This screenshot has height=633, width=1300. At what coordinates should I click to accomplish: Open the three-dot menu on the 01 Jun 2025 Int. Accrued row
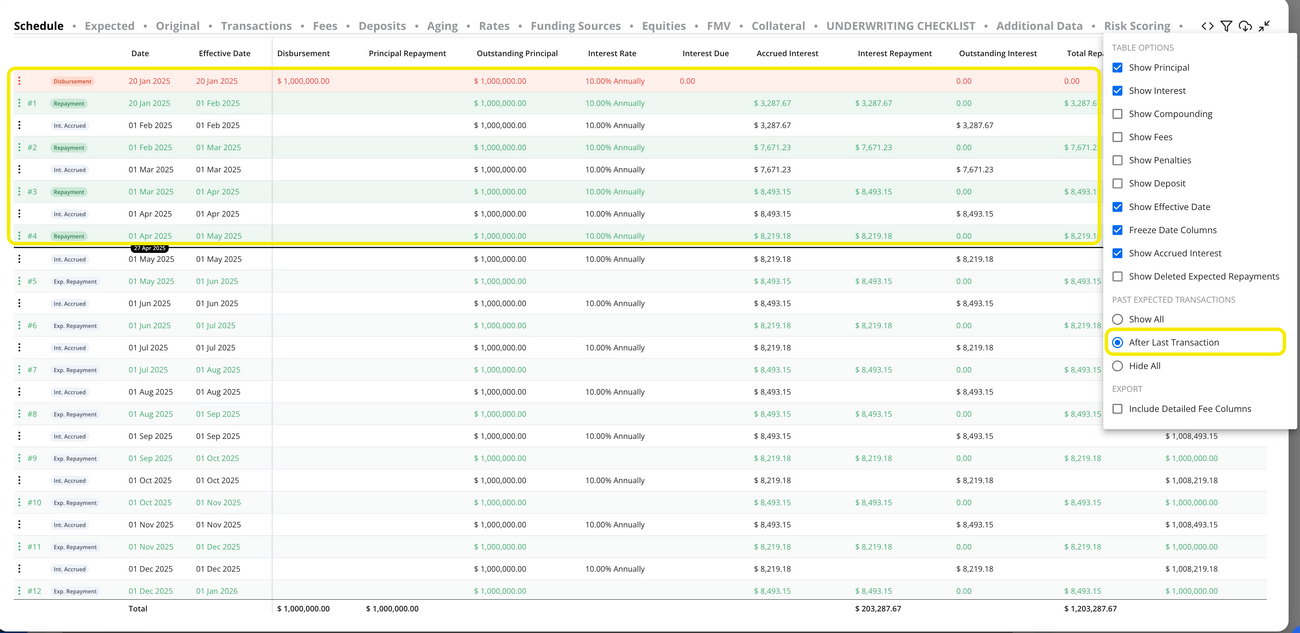[19, 303]
